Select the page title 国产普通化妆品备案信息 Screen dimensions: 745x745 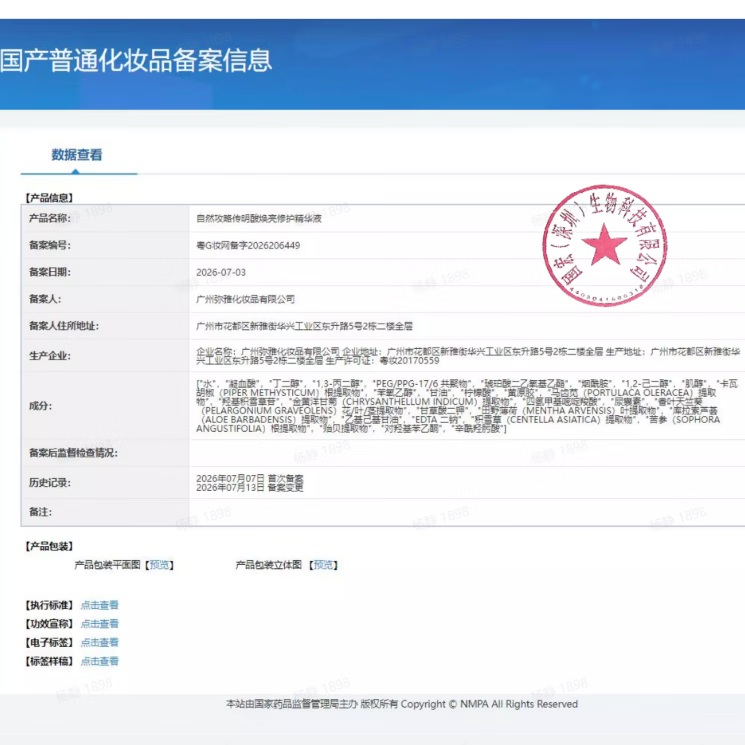click(136, 61)
